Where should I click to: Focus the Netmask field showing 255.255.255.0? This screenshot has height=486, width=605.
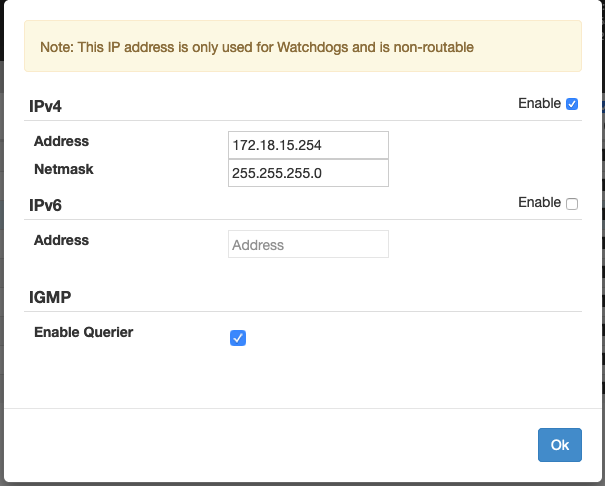308,173
